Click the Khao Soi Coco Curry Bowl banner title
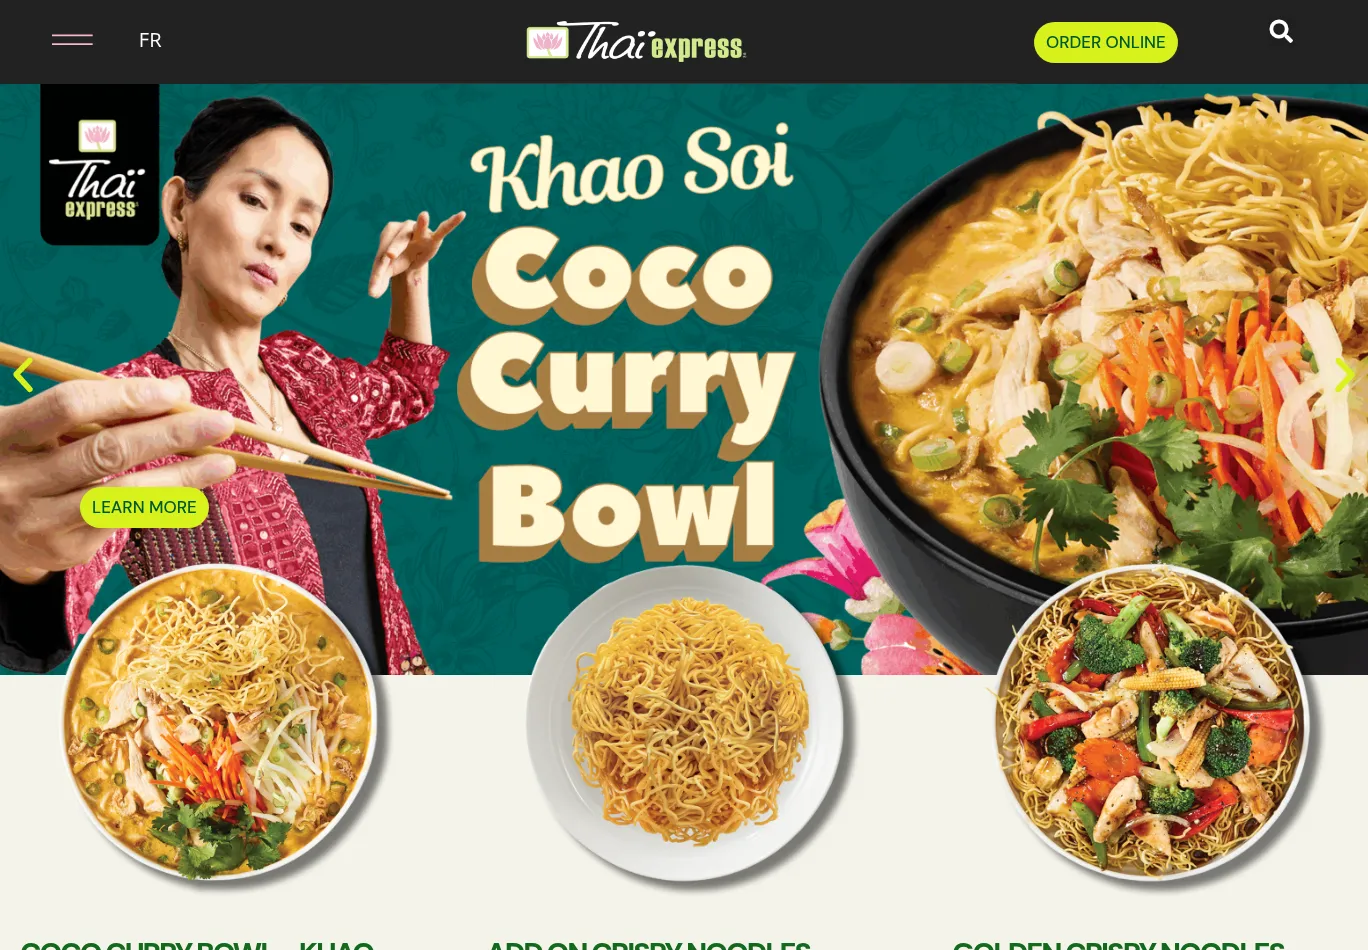This screenshot has width=1368, height=950. (x=627, y=340)
